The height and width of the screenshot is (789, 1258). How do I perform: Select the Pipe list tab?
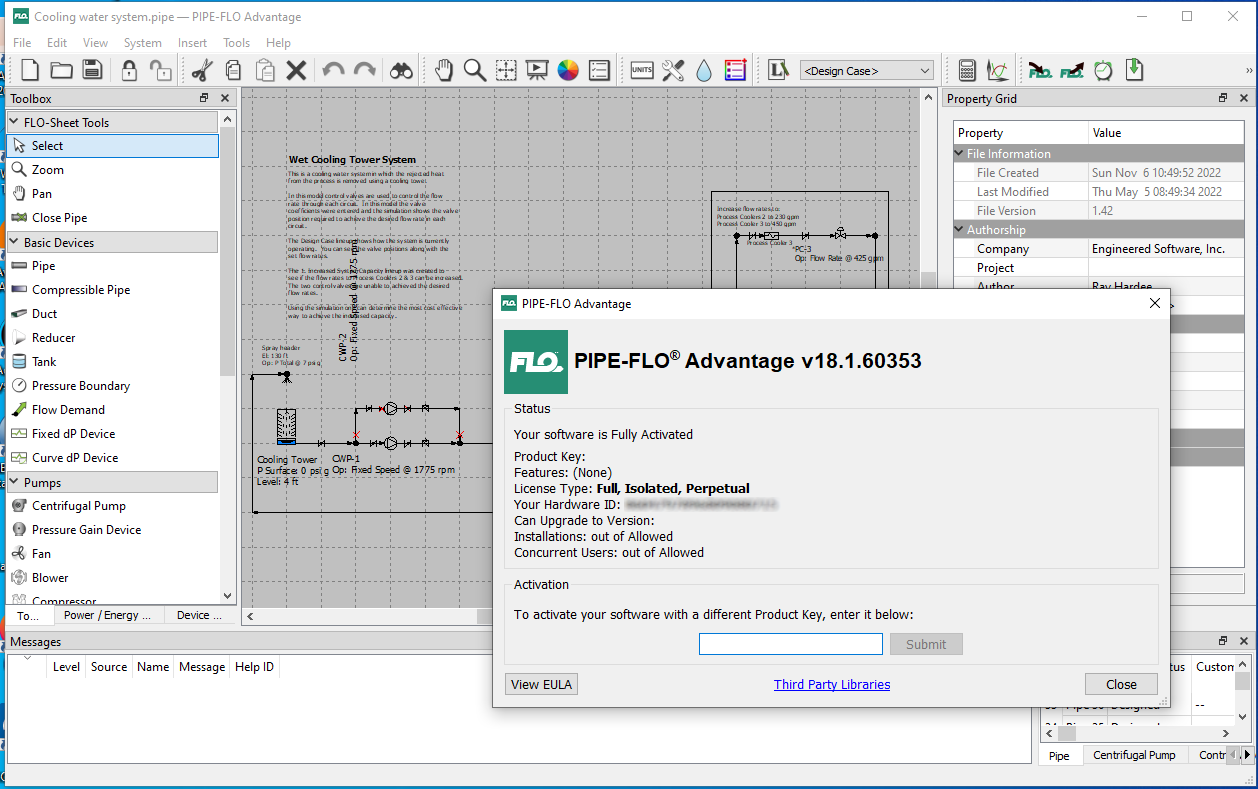[x=1059, y=756]
